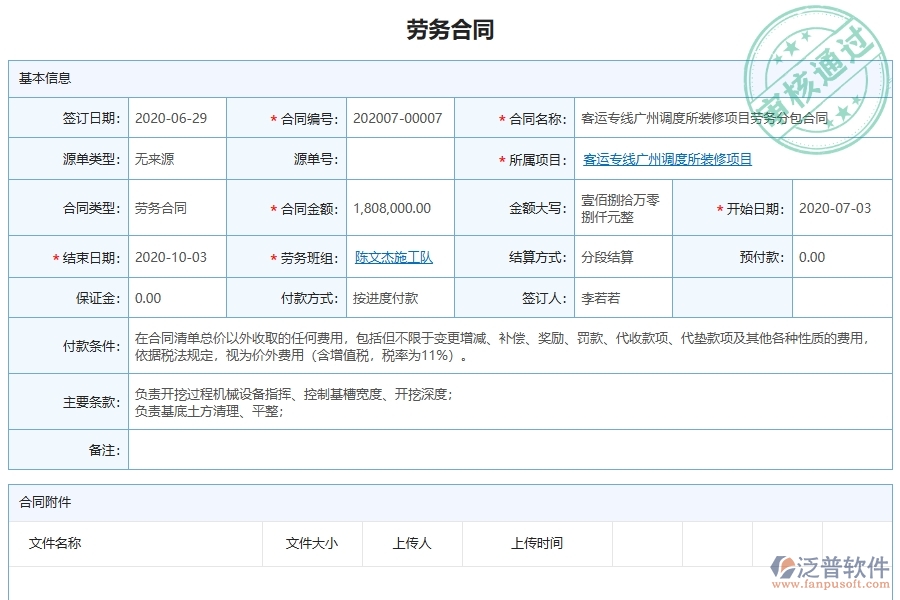The height and width of the screenshot is (600, 900).
Task: Click the 签订日期 value 2020-06-29
Action: [x=170, y=118]
